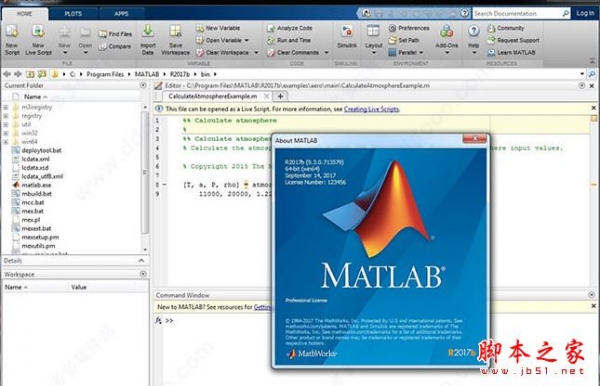The width and height of the screenshot is (600, 386).
Task: Open Set Path dialog
Action: pyautogui.click(x=404, y=40)
